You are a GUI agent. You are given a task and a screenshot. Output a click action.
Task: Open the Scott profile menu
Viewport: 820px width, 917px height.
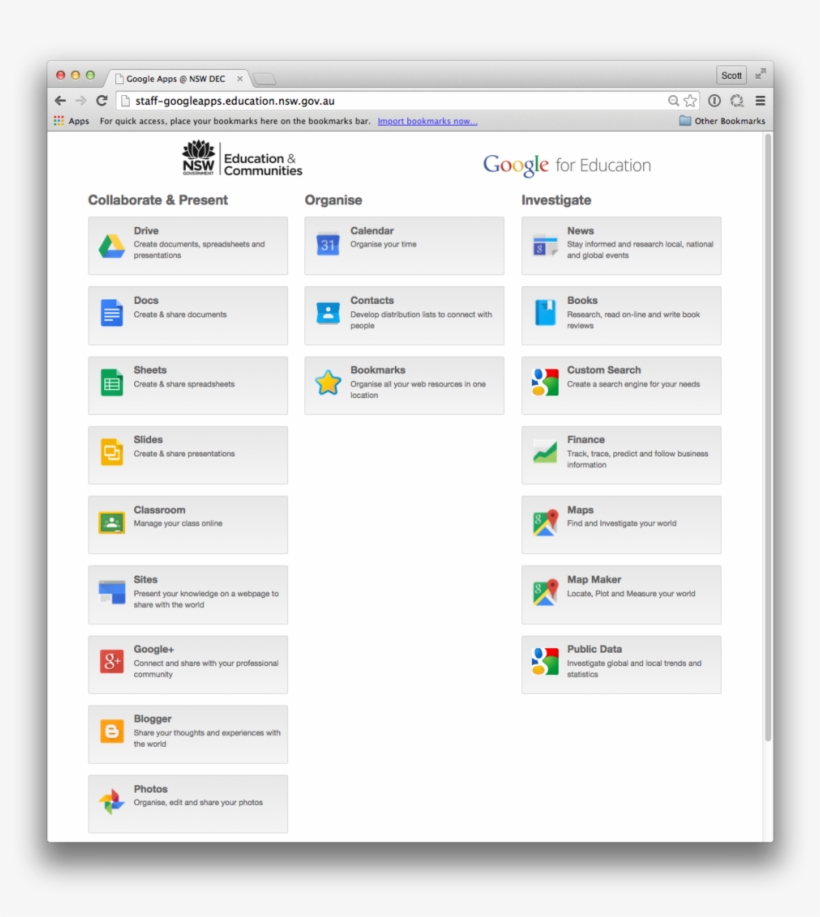(731, 75)
